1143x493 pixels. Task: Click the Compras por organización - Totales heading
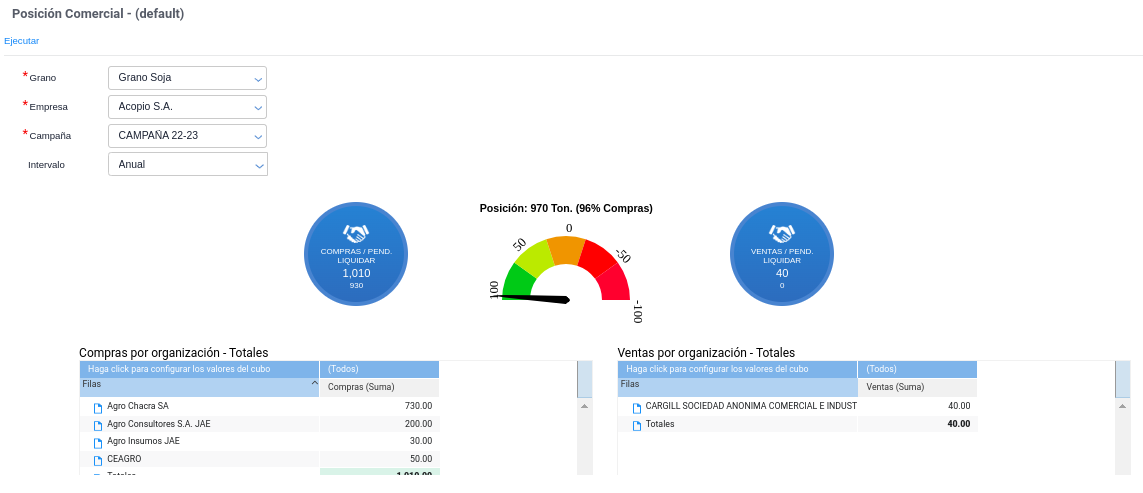tap(173, 353)
